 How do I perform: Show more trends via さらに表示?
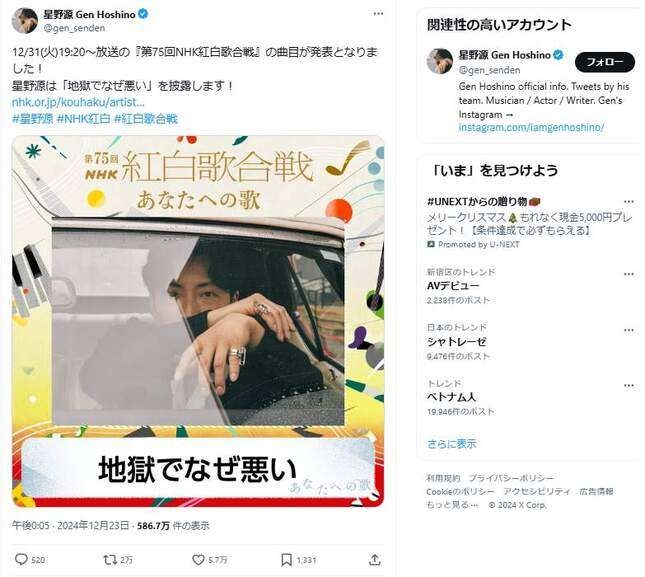tap(452, 444)
